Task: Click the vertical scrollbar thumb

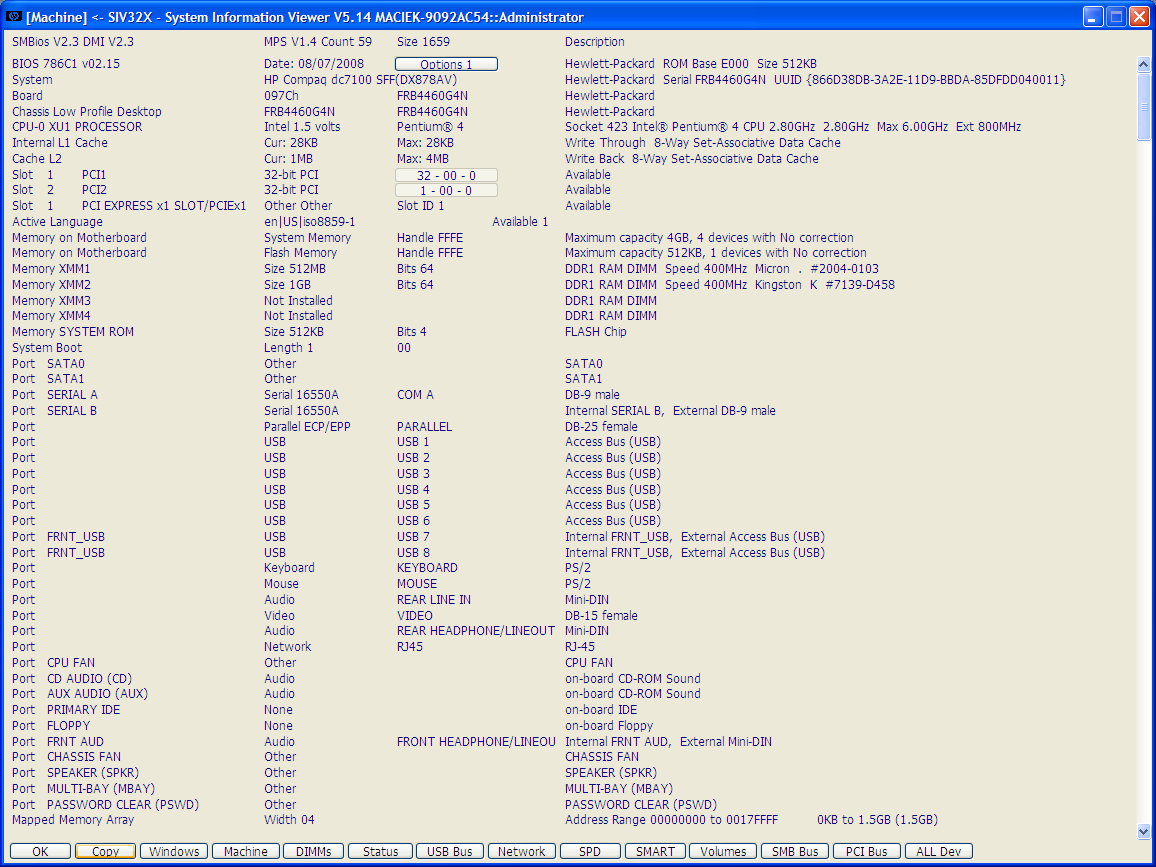Action: [1143, 105]
